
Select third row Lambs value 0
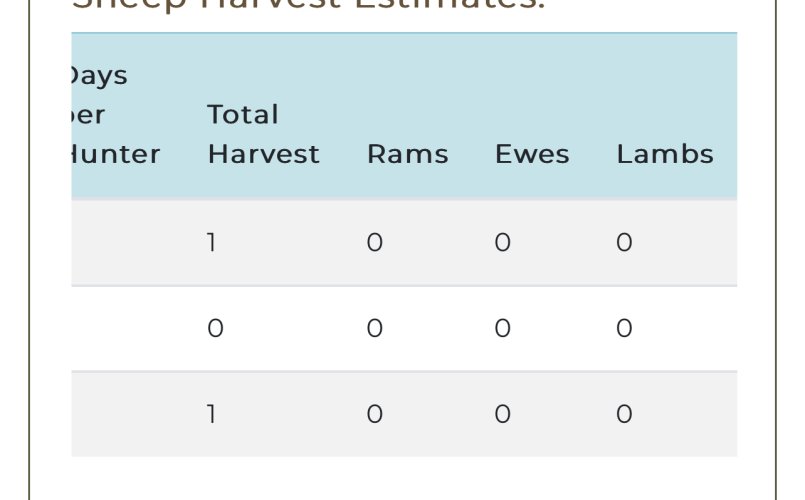point(624,414)
